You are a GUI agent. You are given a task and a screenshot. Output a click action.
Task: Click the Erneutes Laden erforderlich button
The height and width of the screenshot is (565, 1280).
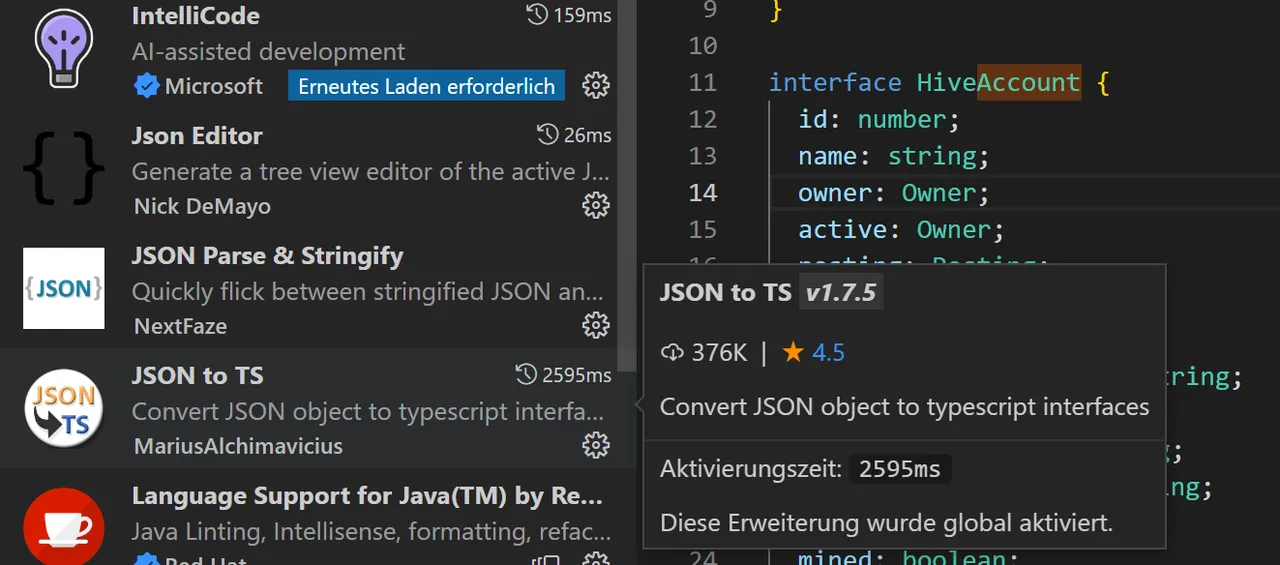427,86
